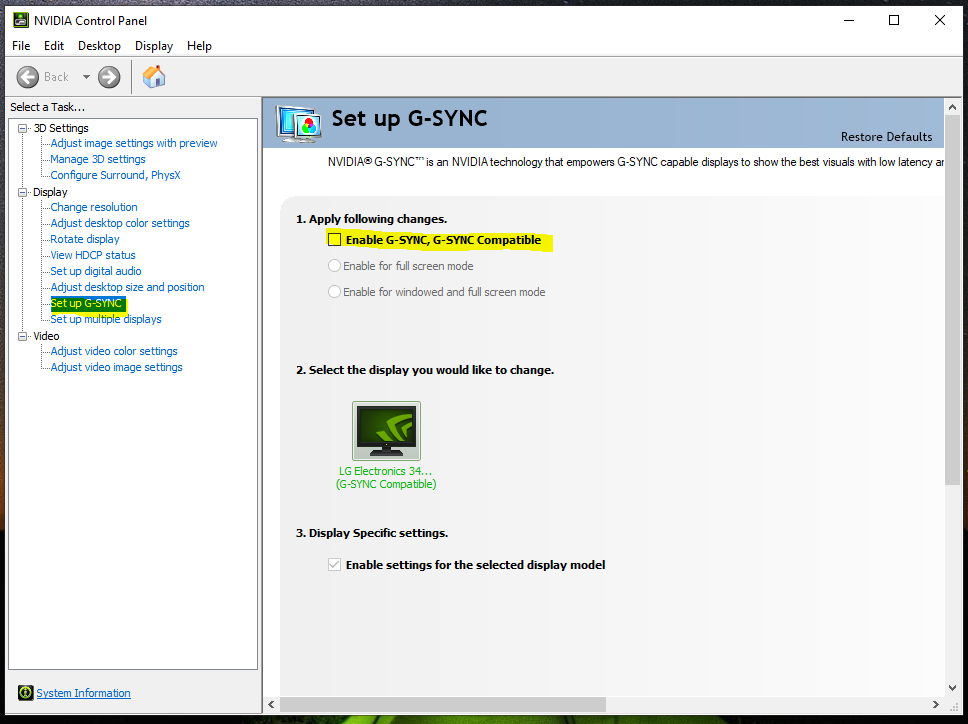The height and width of the screenshot is (724, 968).
Task: Select Set up G-SYNC in task tree
Action: coord(86,304)
